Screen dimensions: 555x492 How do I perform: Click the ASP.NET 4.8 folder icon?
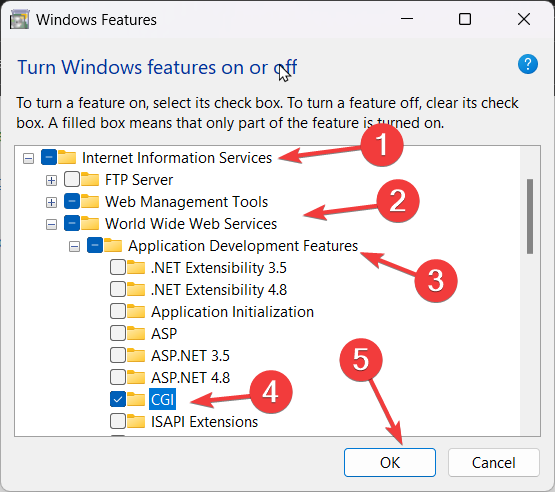[x=136, y=377]
